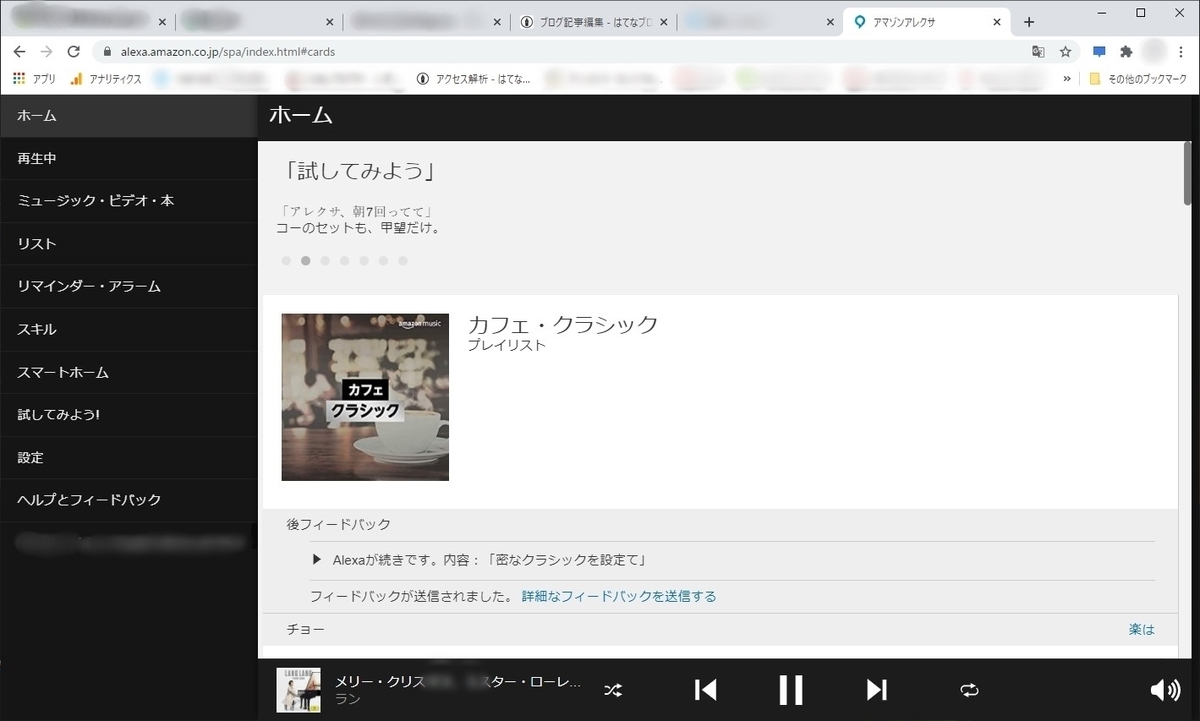Open ヘルプとフィードバック in the sidebar
The height and width of the screenshot is (721, 1200).
click(x=128, y=500)
